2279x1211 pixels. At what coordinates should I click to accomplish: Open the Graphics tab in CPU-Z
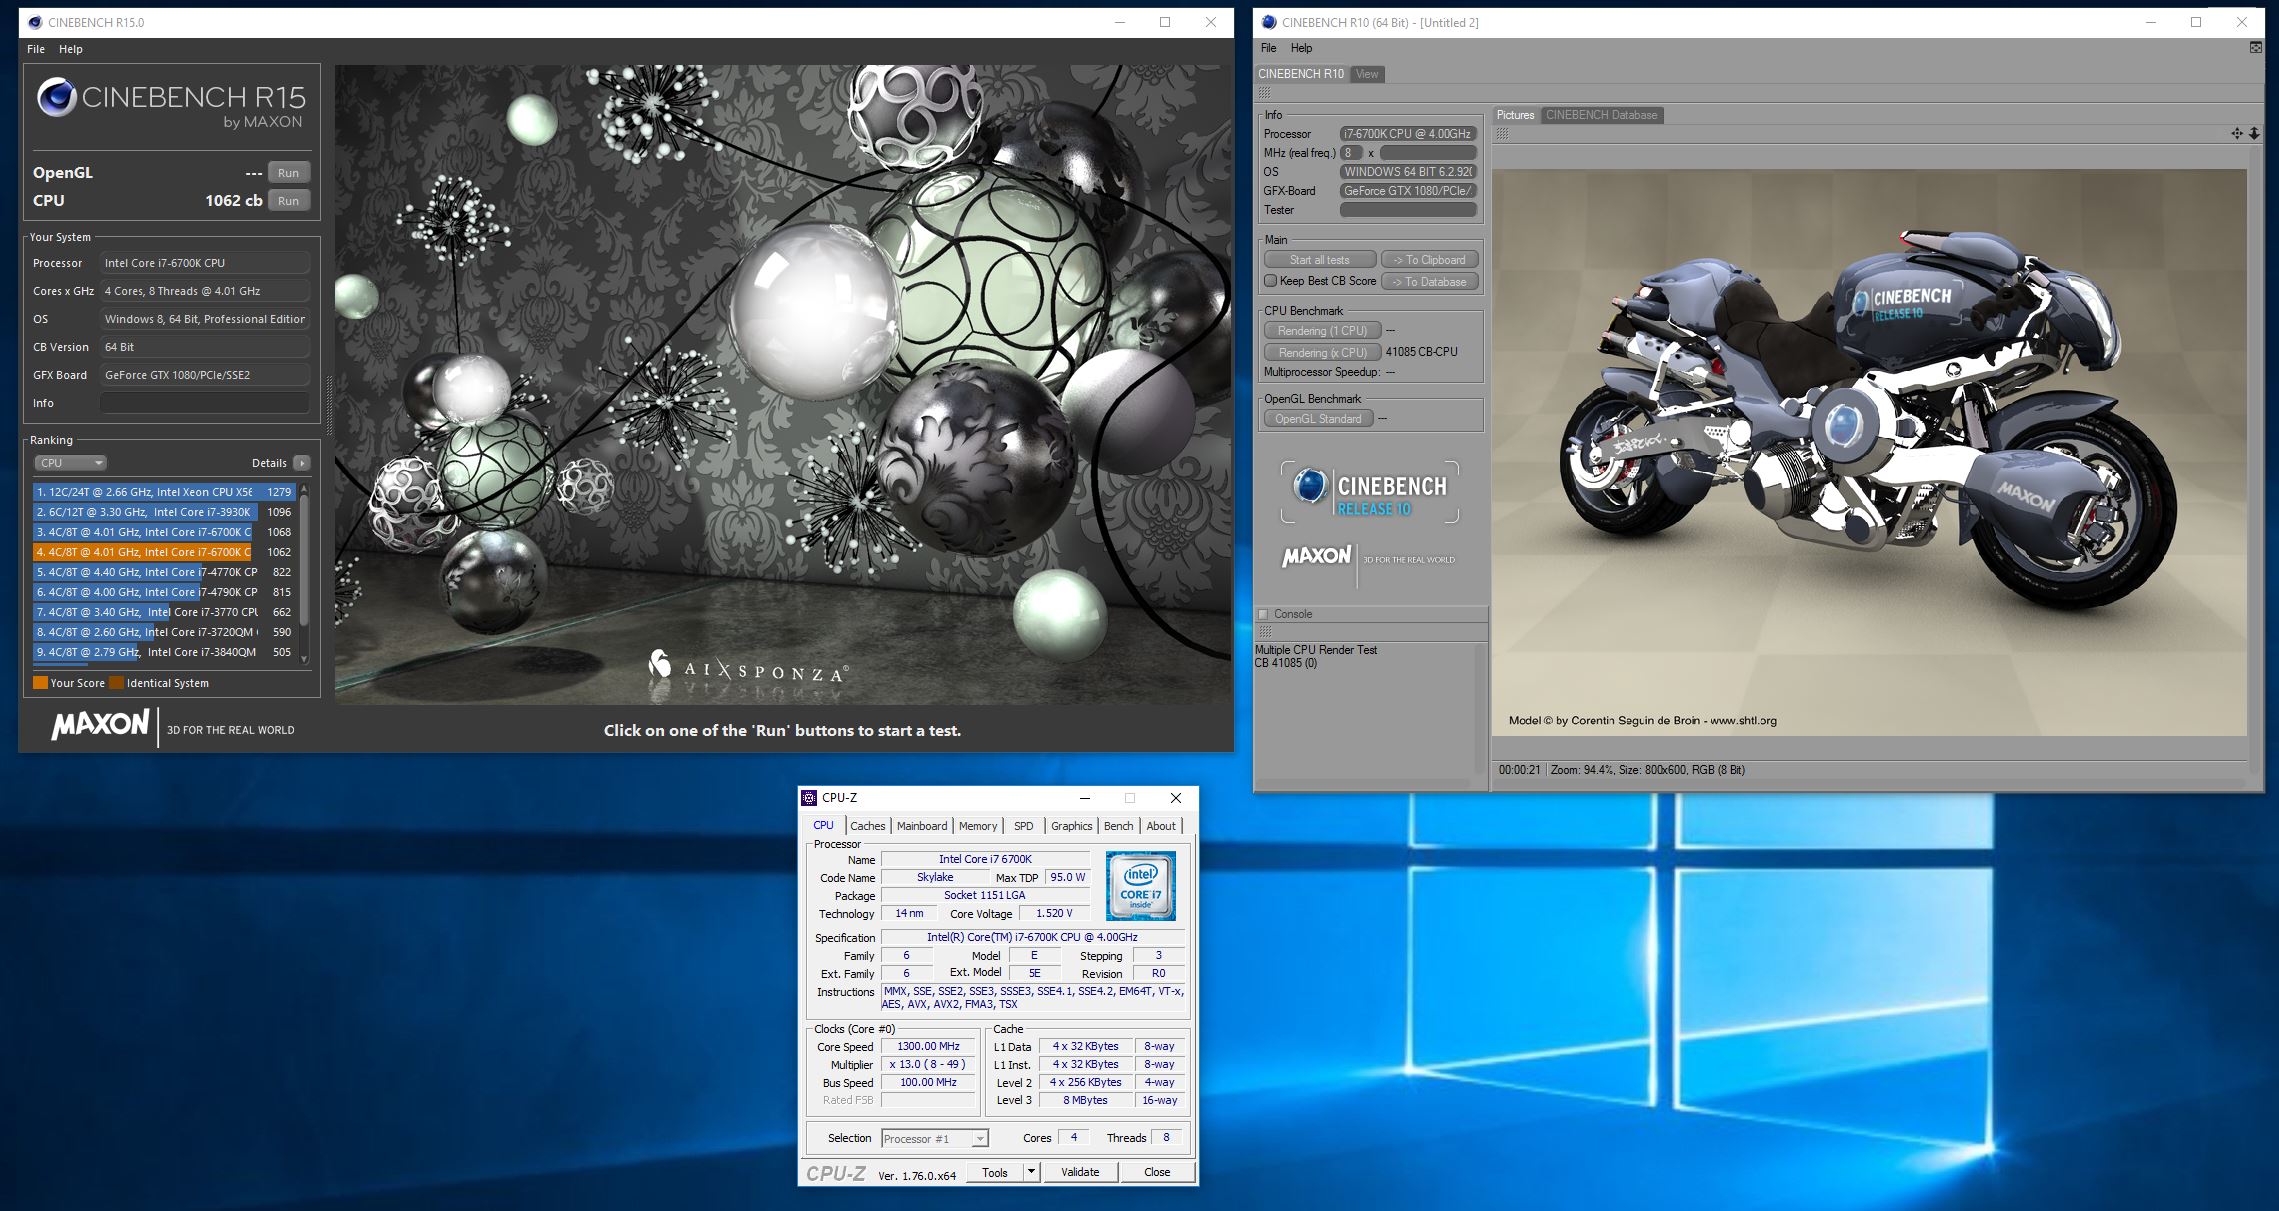[x=1071, y=826]
